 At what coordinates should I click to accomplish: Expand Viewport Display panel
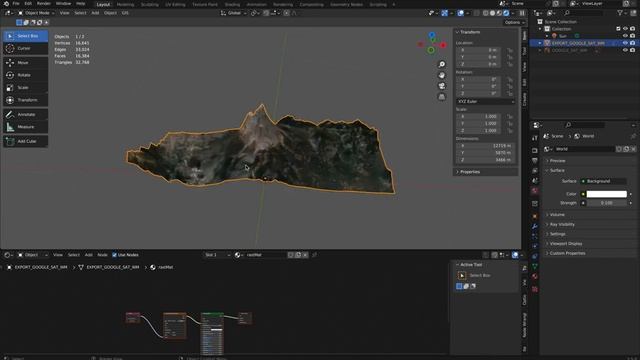(x=565, y=244)
